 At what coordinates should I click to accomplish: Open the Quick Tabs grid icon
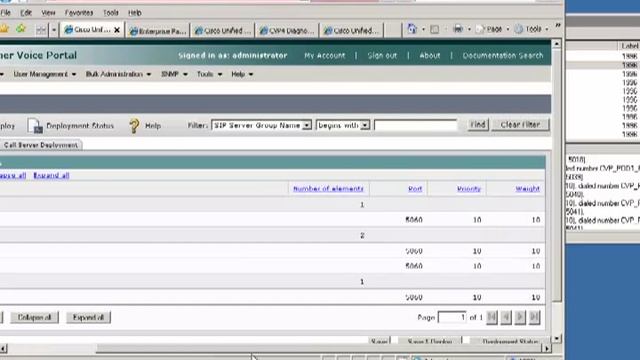(41, 30)
